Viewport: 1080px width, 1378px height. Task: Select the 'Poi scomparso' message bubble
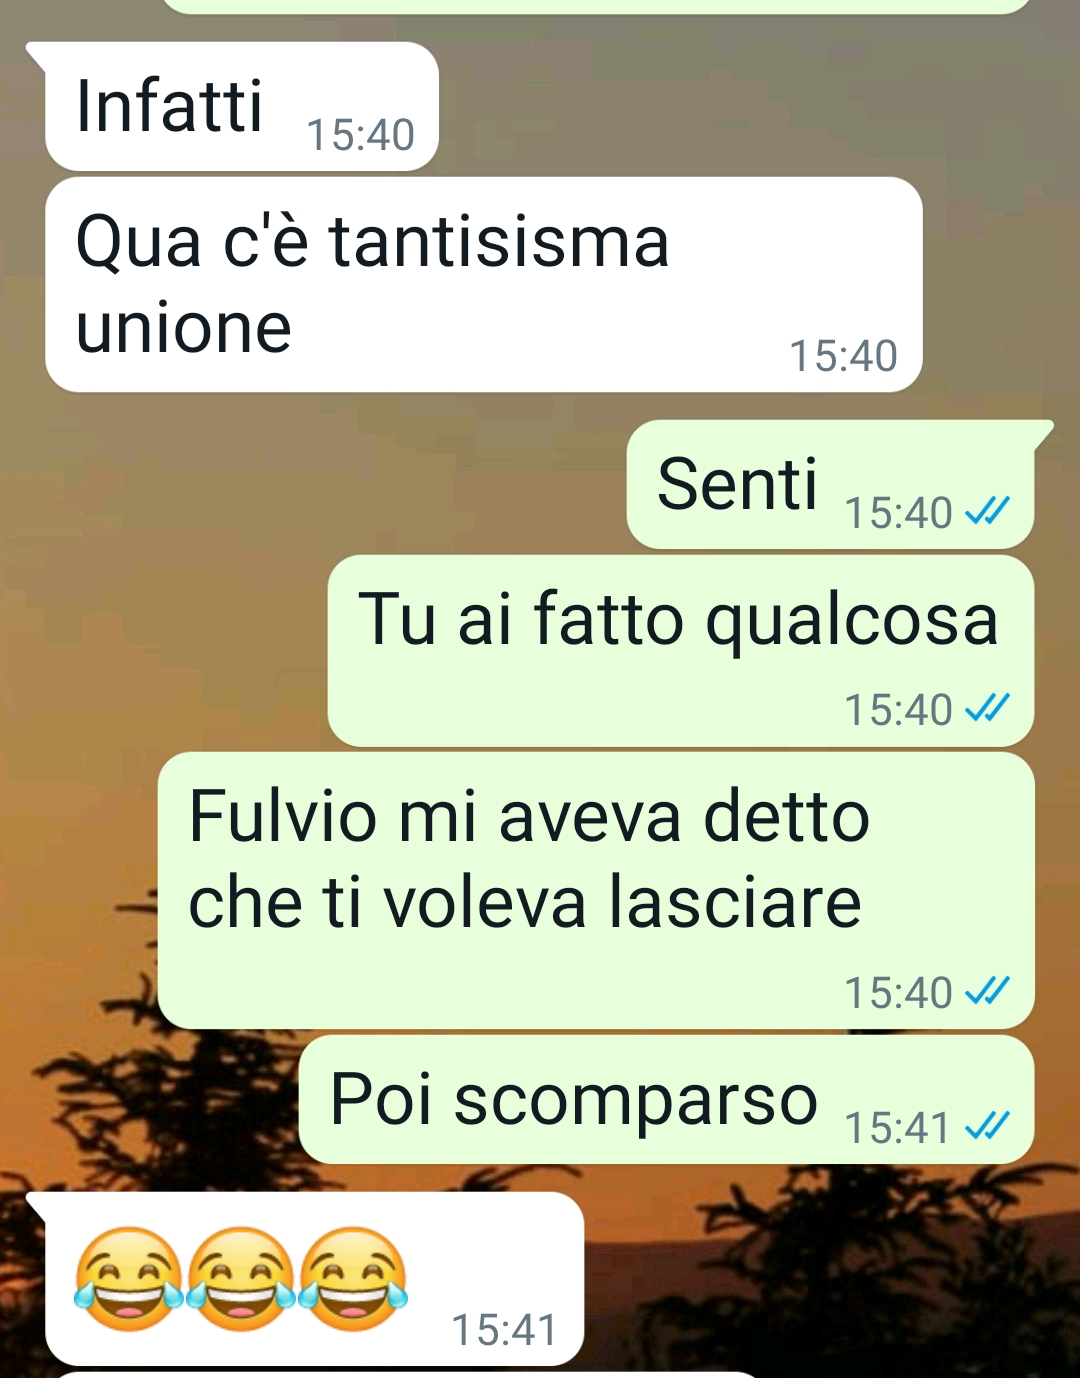click(666, 1100)
